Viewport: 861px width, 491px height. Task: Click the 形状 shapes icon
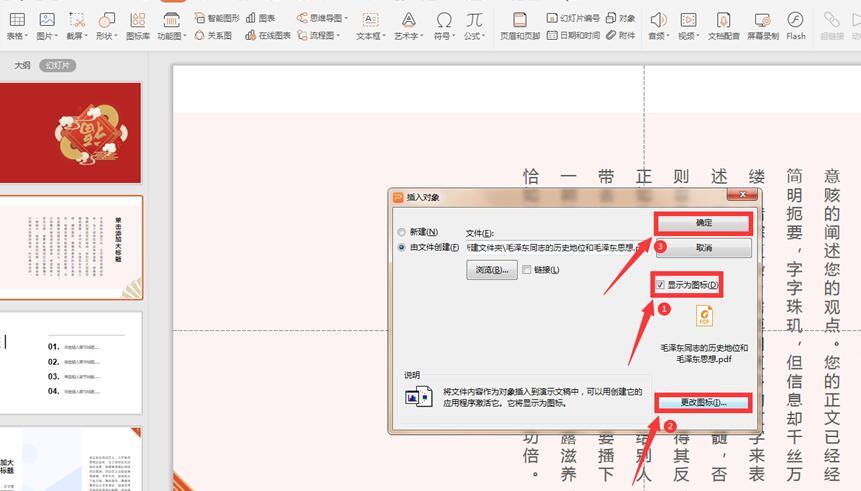click(x=107, y=20)
